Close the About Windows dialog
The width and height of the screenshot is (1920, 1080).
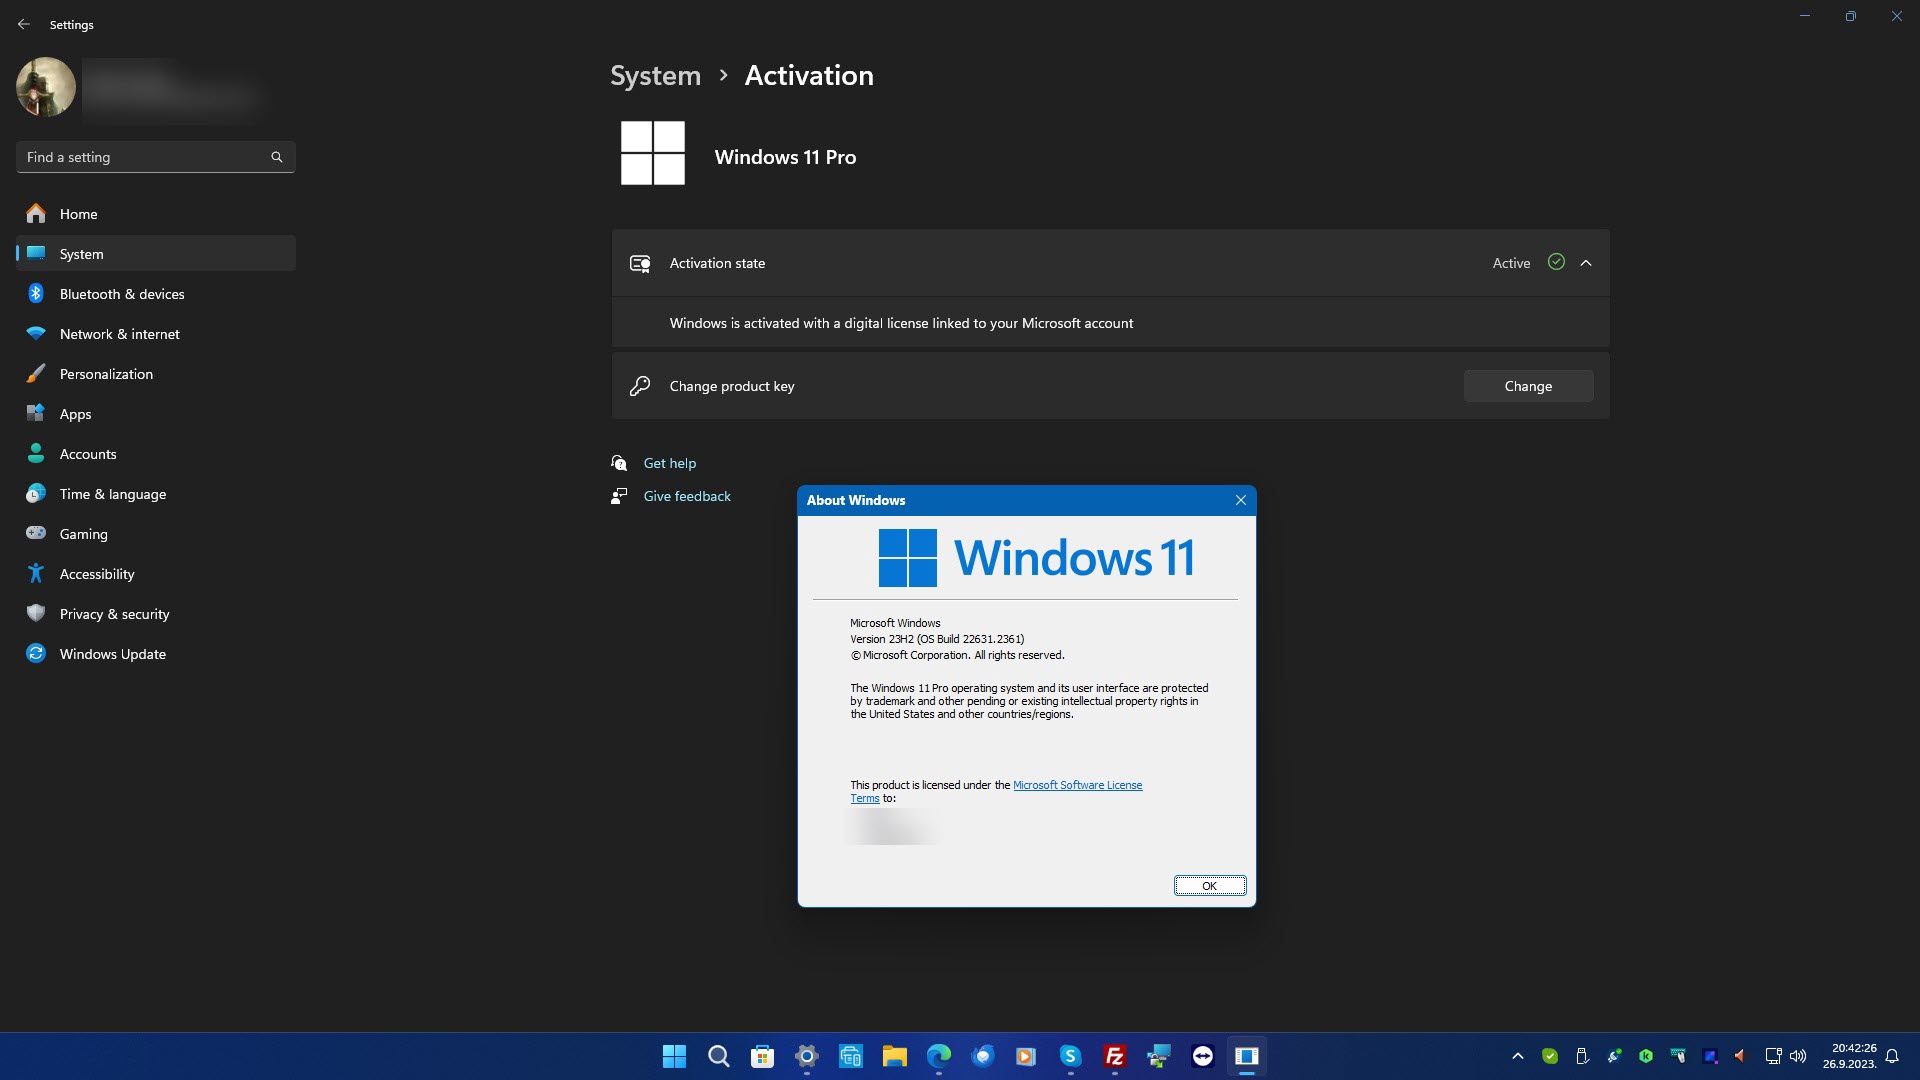[1240, 500]
